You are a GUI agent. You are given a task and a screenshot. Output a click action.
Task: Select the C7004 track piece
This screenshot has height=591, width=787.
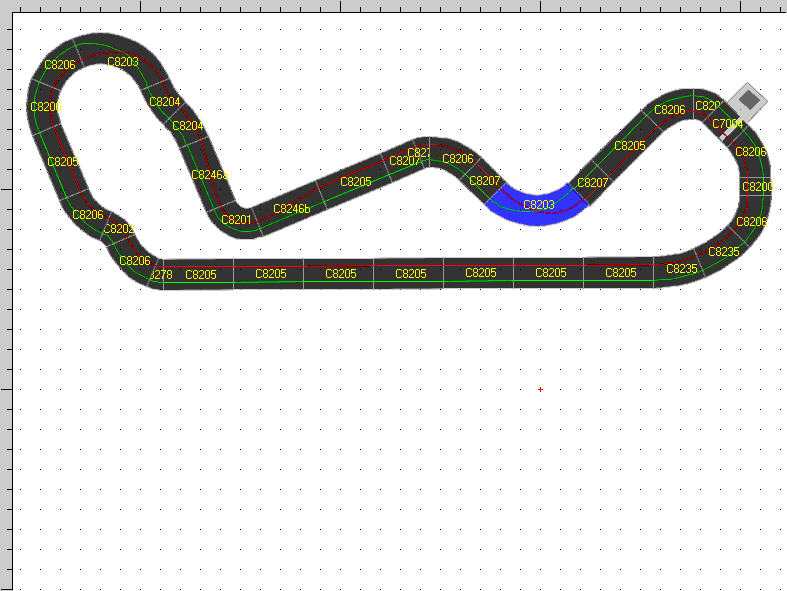click(x=726, y=125)
